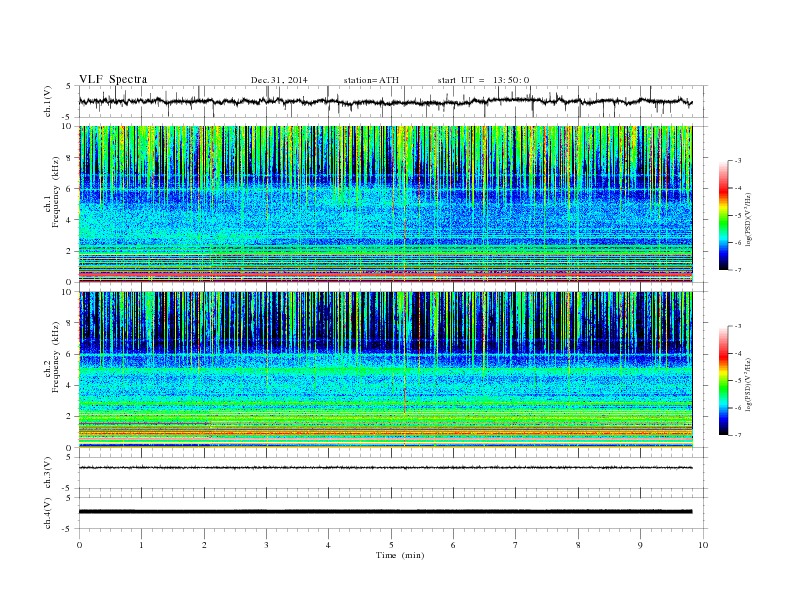
Task: Click the "4" time-axis tick label
Action: tap(328, 545)
